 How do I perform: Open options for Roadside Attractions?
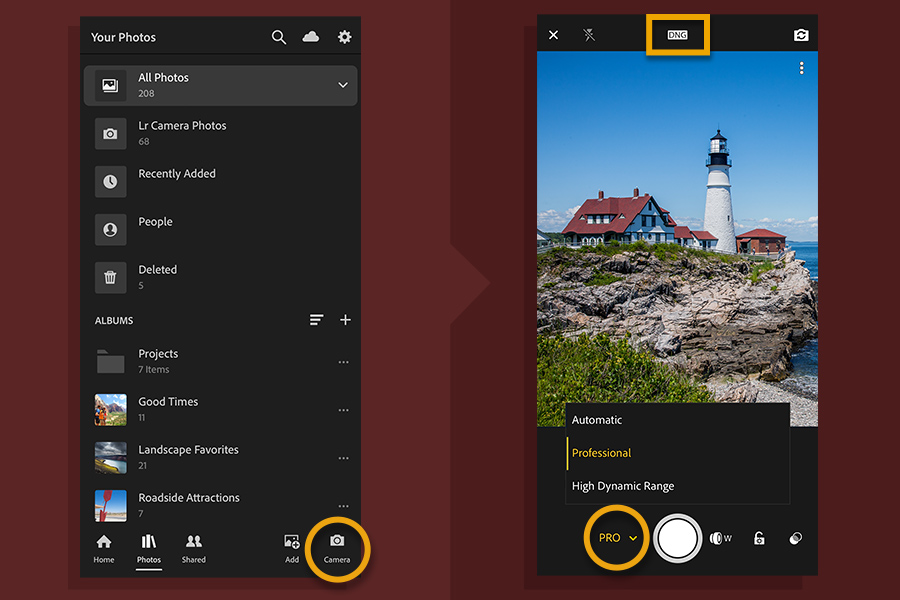[343, 506]
